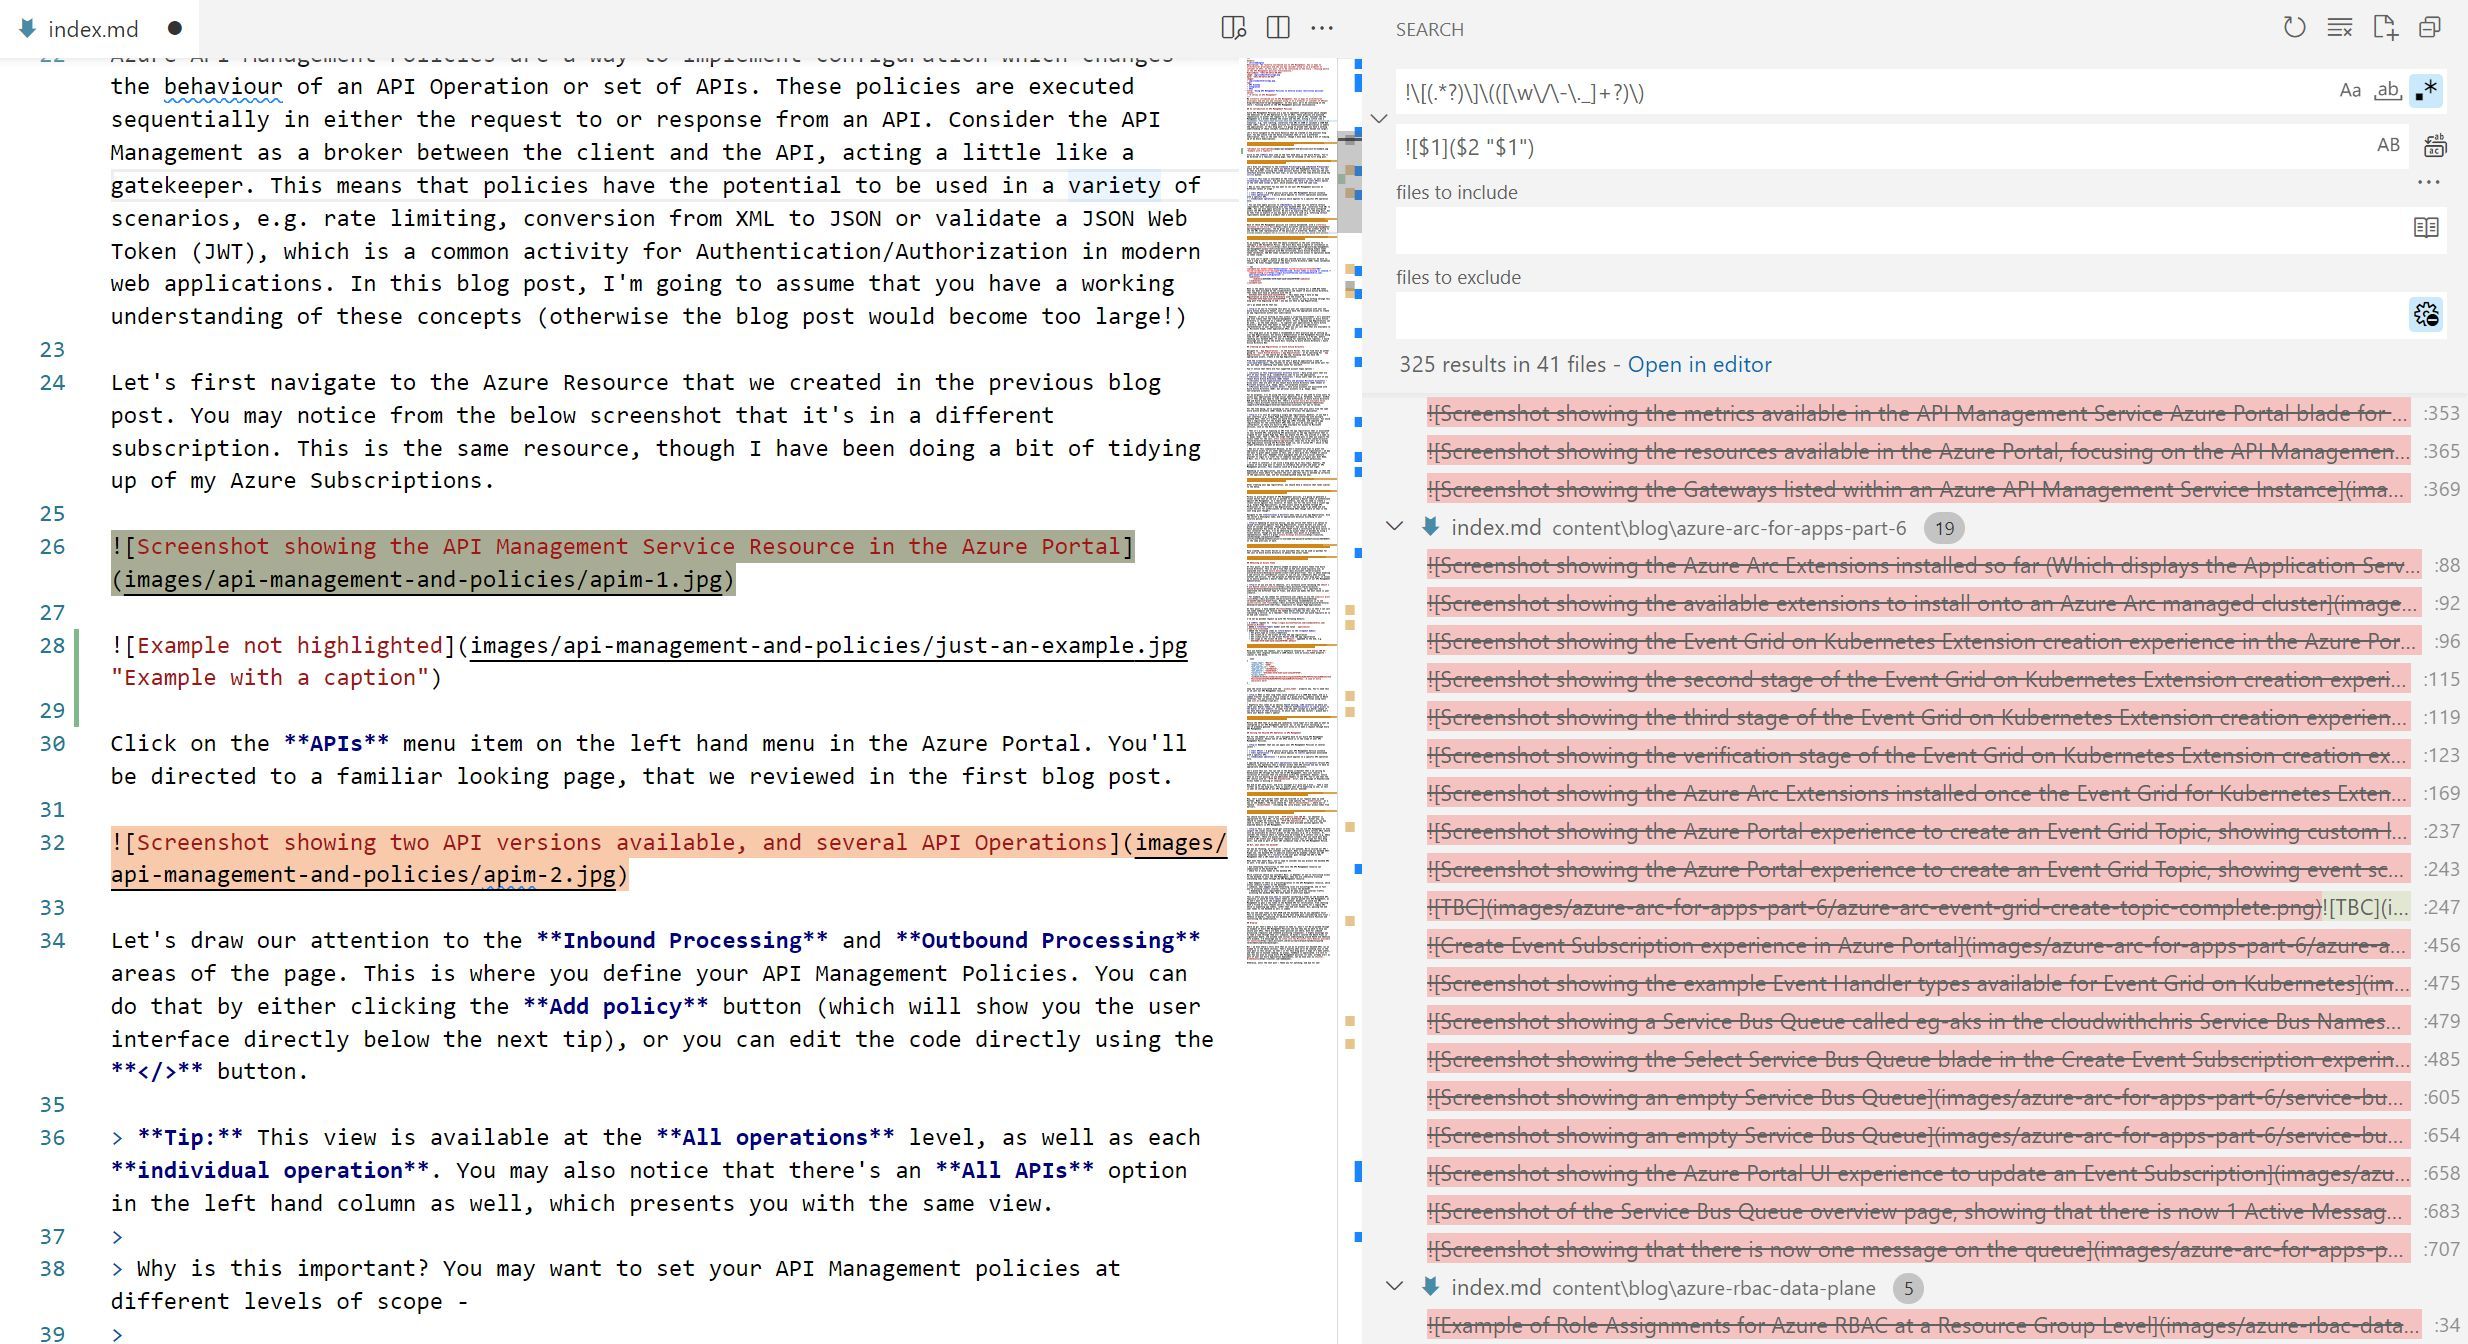2468x1344 pixels.
Task: Open the editor More Actions ellipsis menu
Action: (1323, 28)
